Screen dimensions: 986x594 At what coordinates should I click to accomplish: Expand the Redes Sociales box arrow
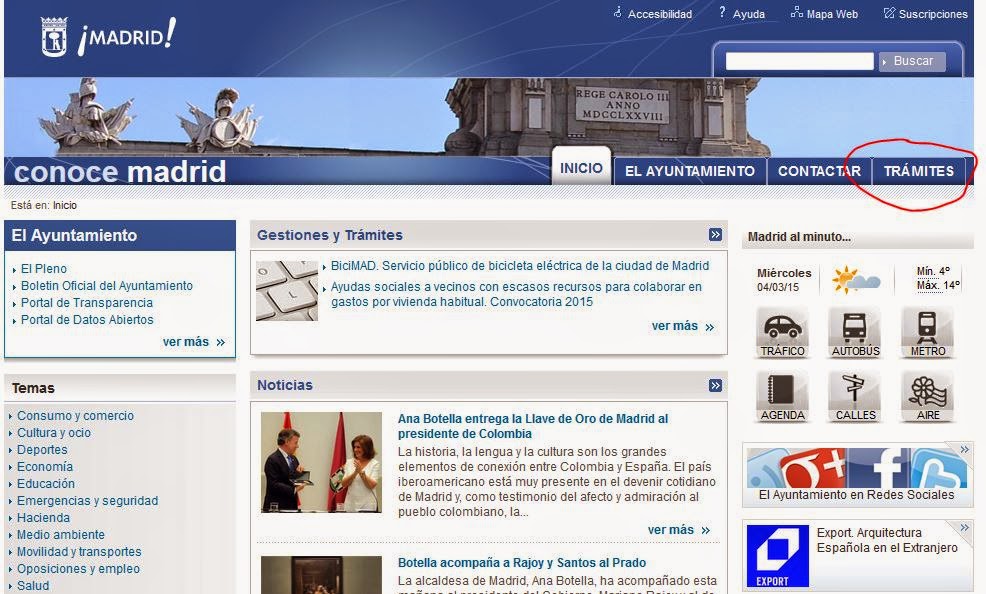pos(965,449)
